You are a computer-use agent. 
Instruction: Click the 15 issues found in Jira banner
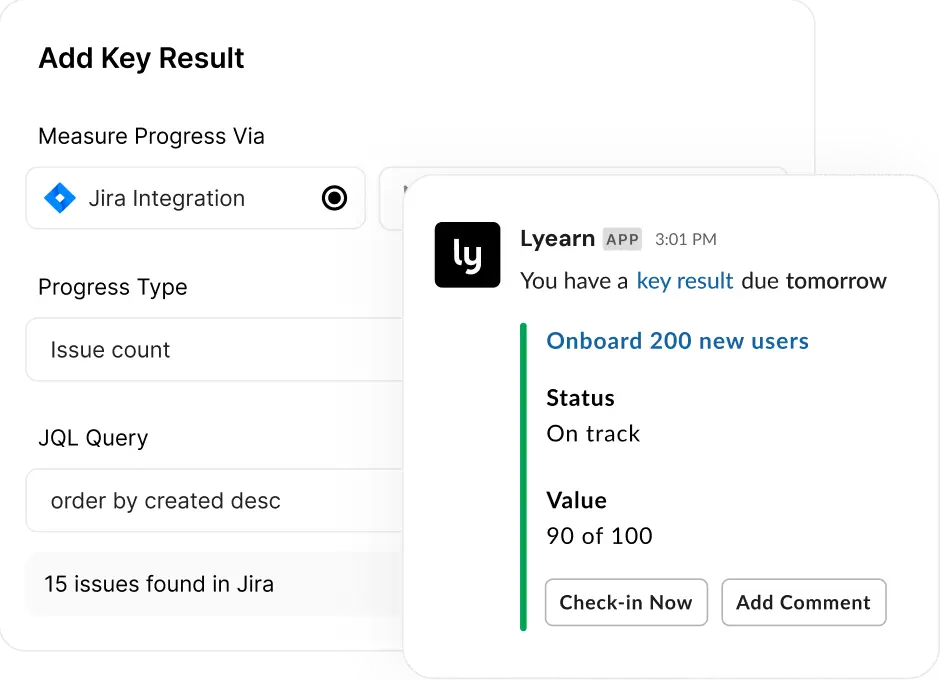tap(215, 584)
